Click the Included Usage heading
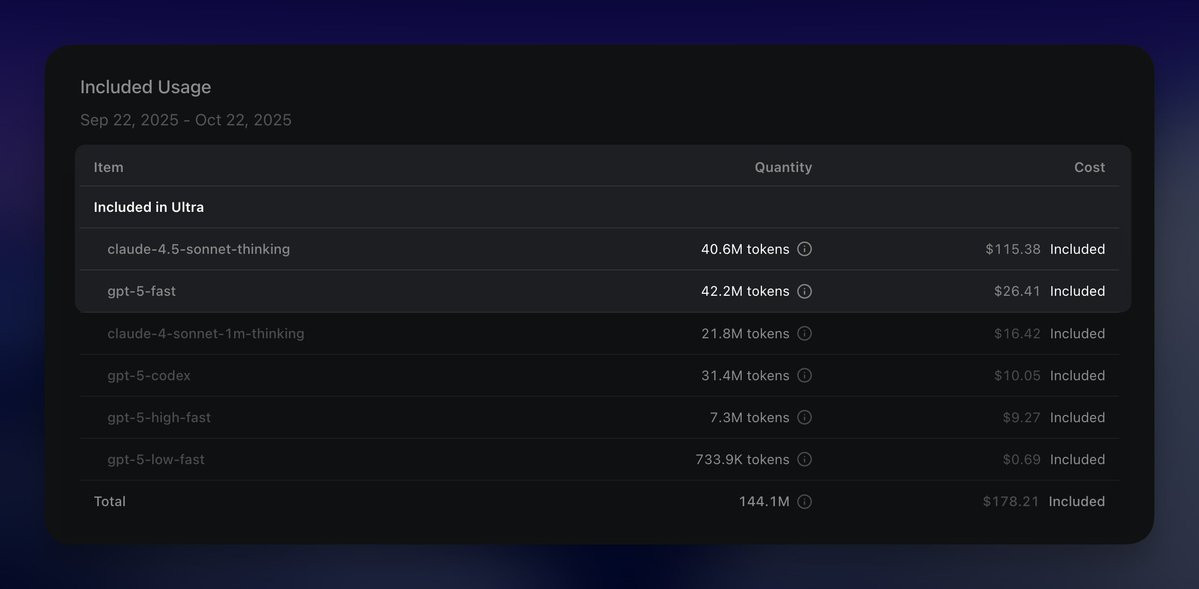The height and width of the screenshot is (589, 1199). [145, 87]
